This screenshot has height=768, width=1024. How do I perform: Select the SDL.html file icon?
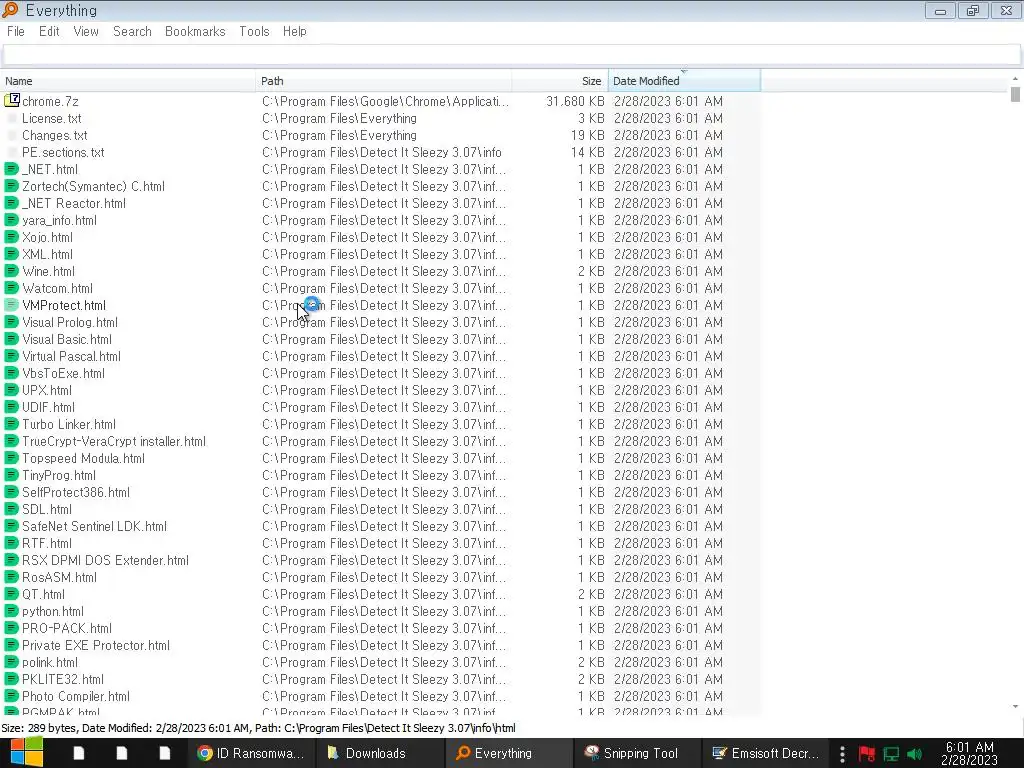coord(12,509)
